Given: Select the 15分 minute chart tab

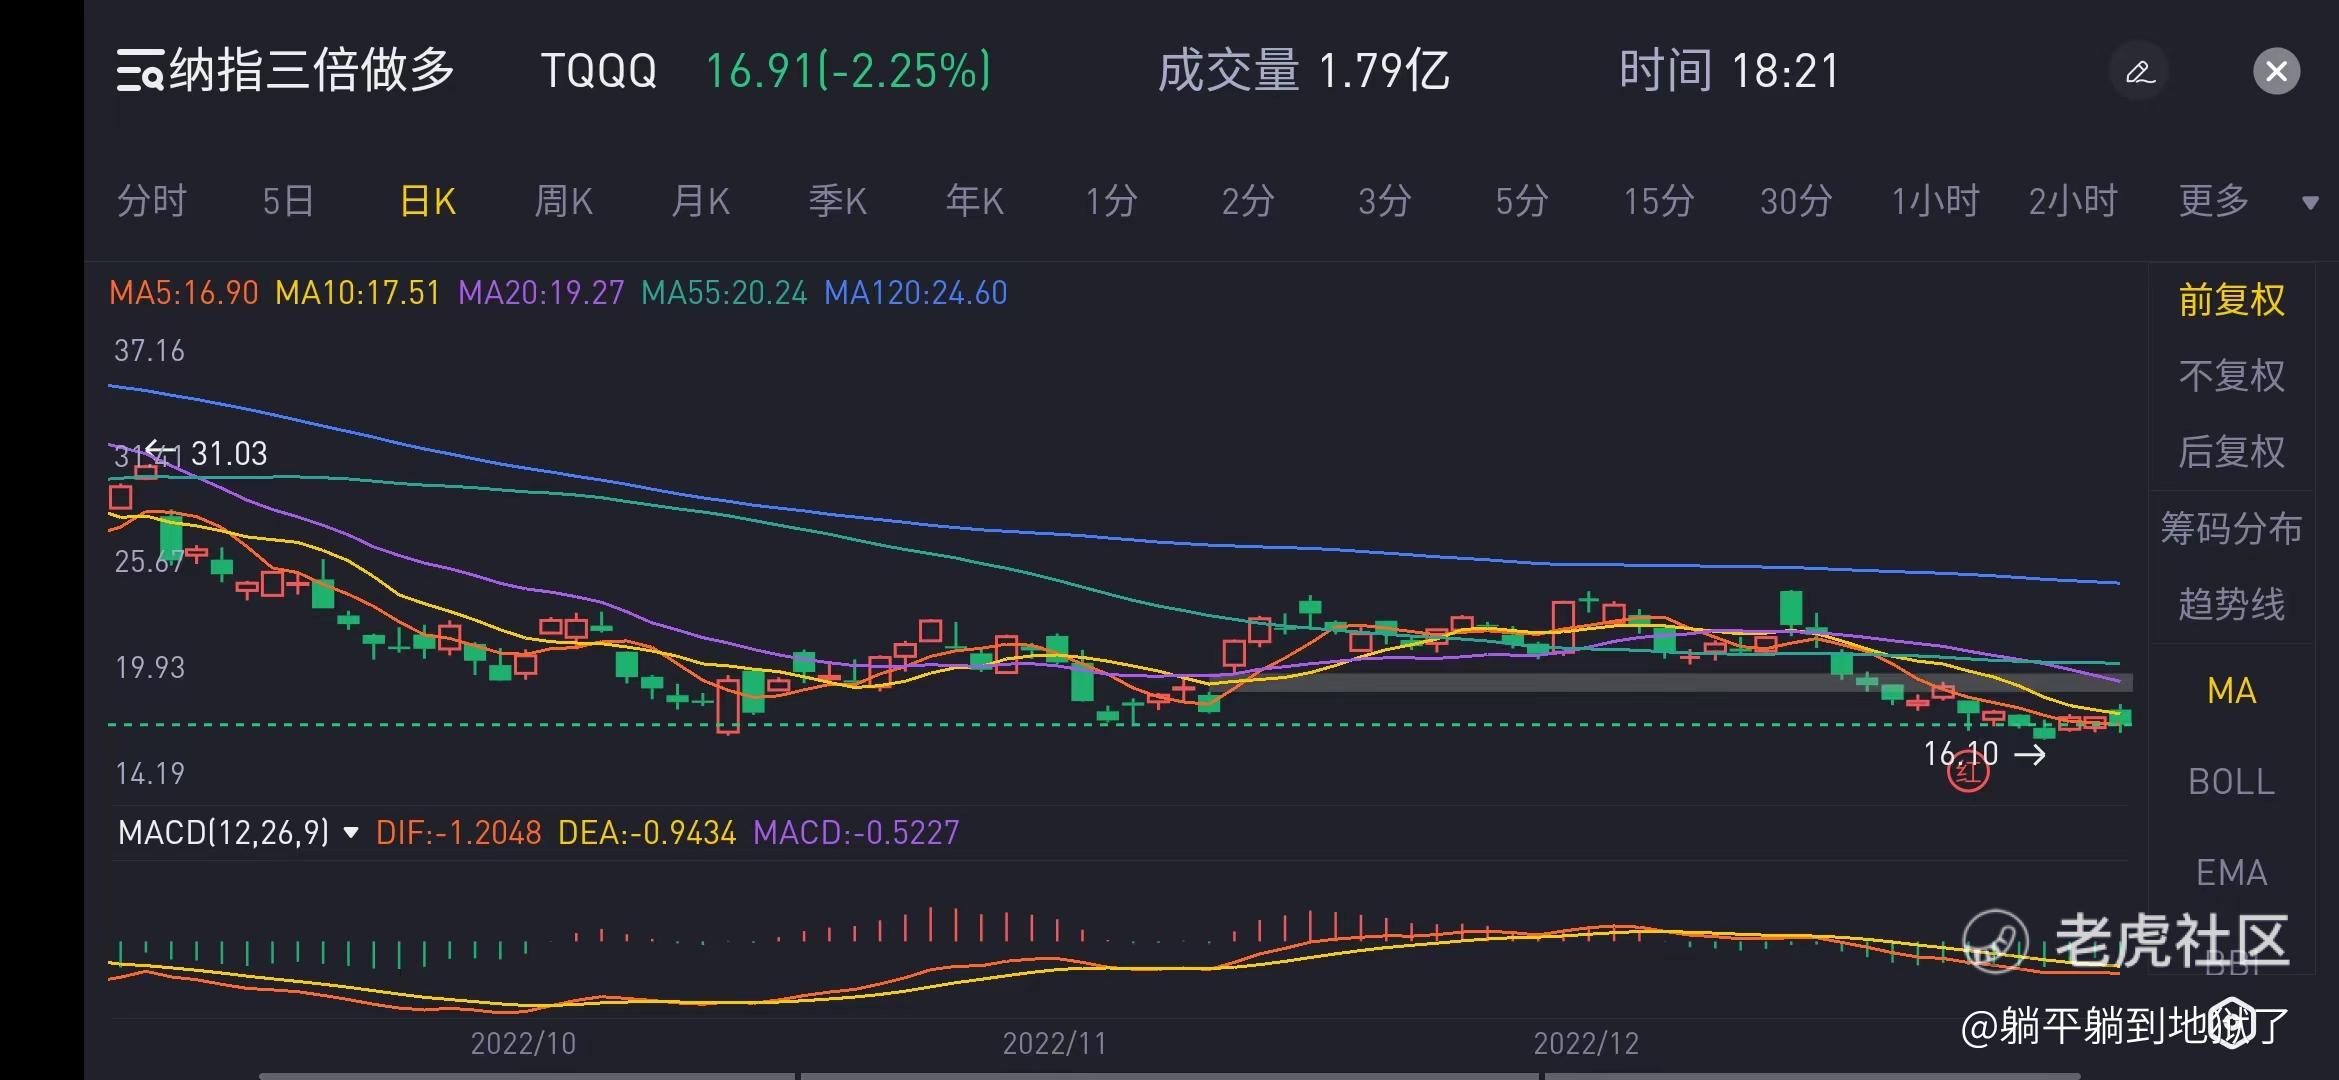Looking at the screenshot, I should (1659, 201).
